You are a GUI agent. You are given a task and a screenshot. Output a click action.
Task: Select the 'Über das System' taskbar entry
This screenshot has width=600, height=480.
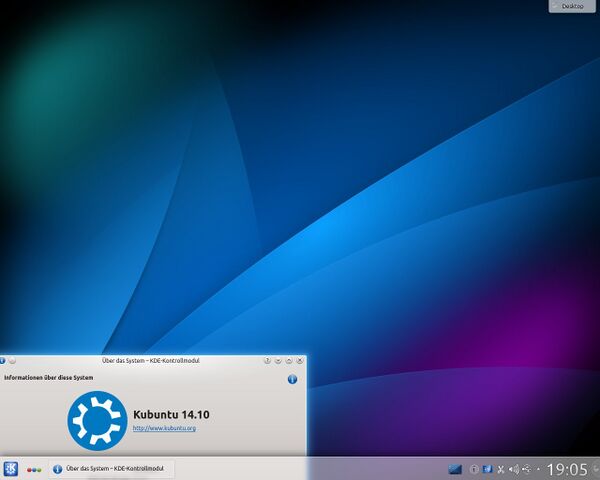[110, 468]
